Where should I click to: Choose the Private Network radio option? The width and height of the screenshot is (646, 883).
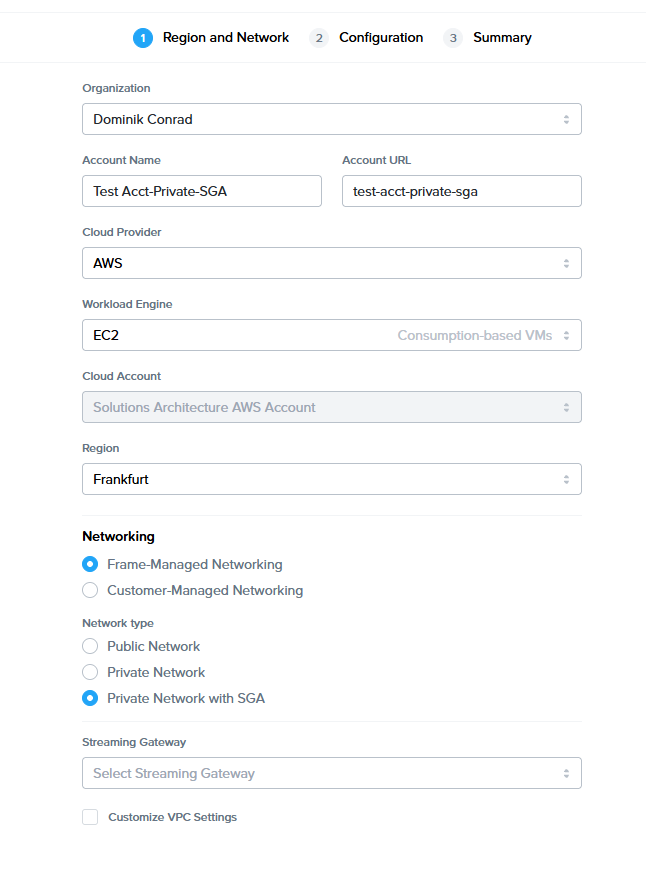point(90,672)
